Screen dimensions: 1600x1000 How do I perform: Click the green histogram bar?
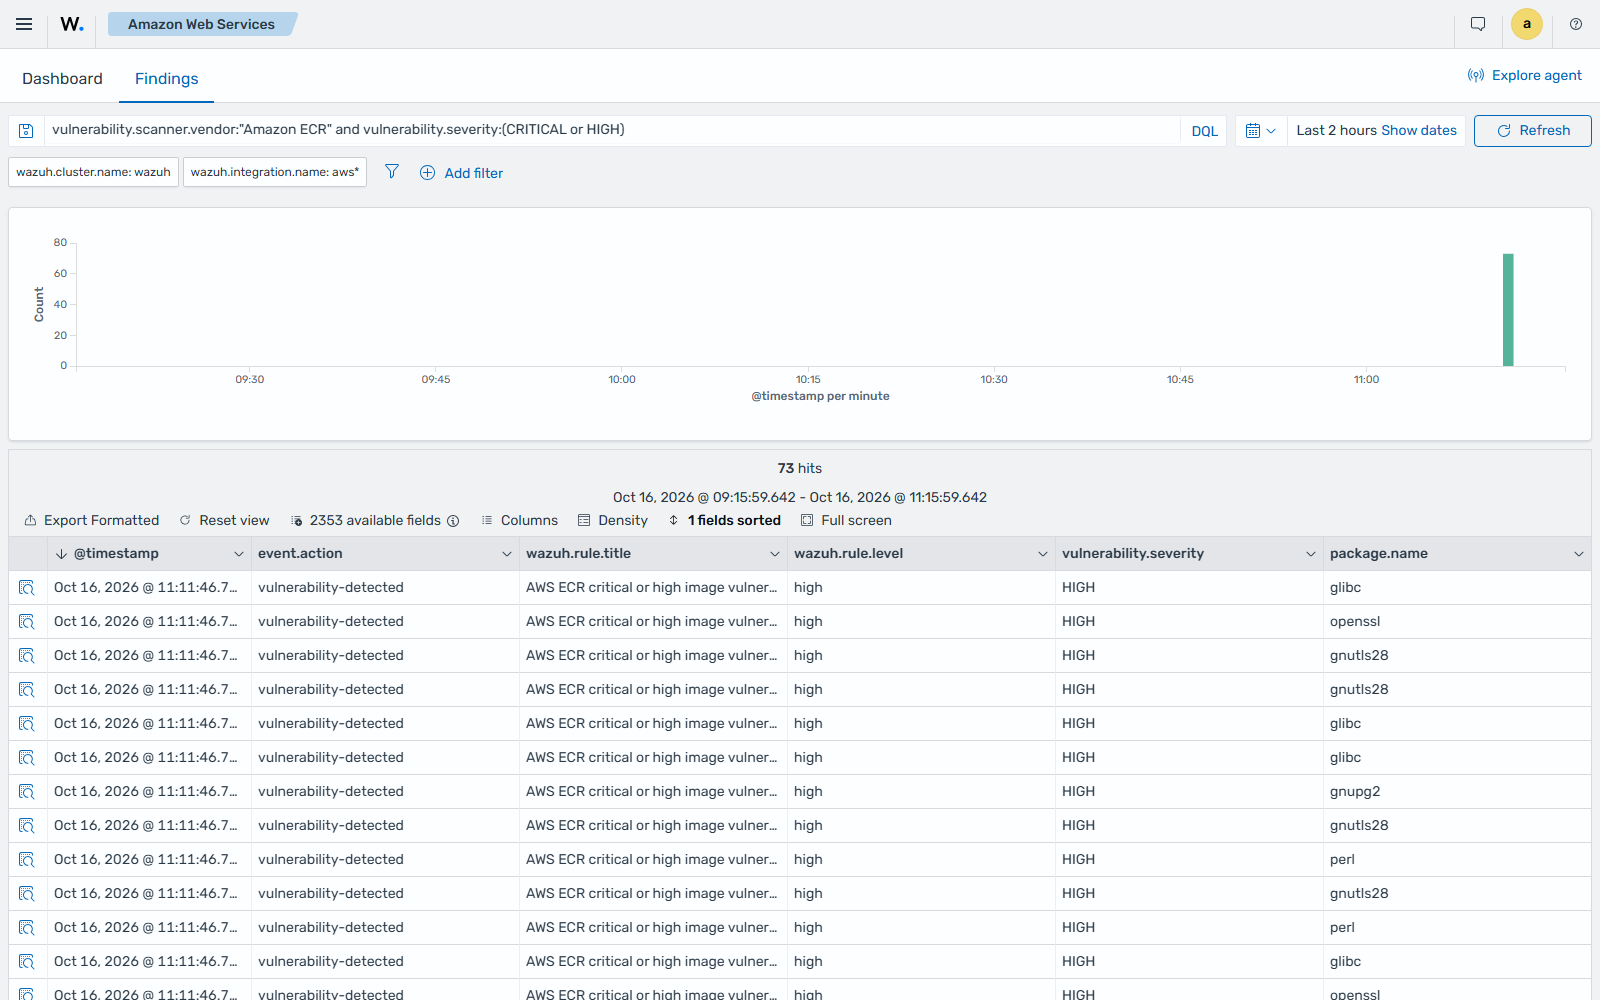[1508, 310]
